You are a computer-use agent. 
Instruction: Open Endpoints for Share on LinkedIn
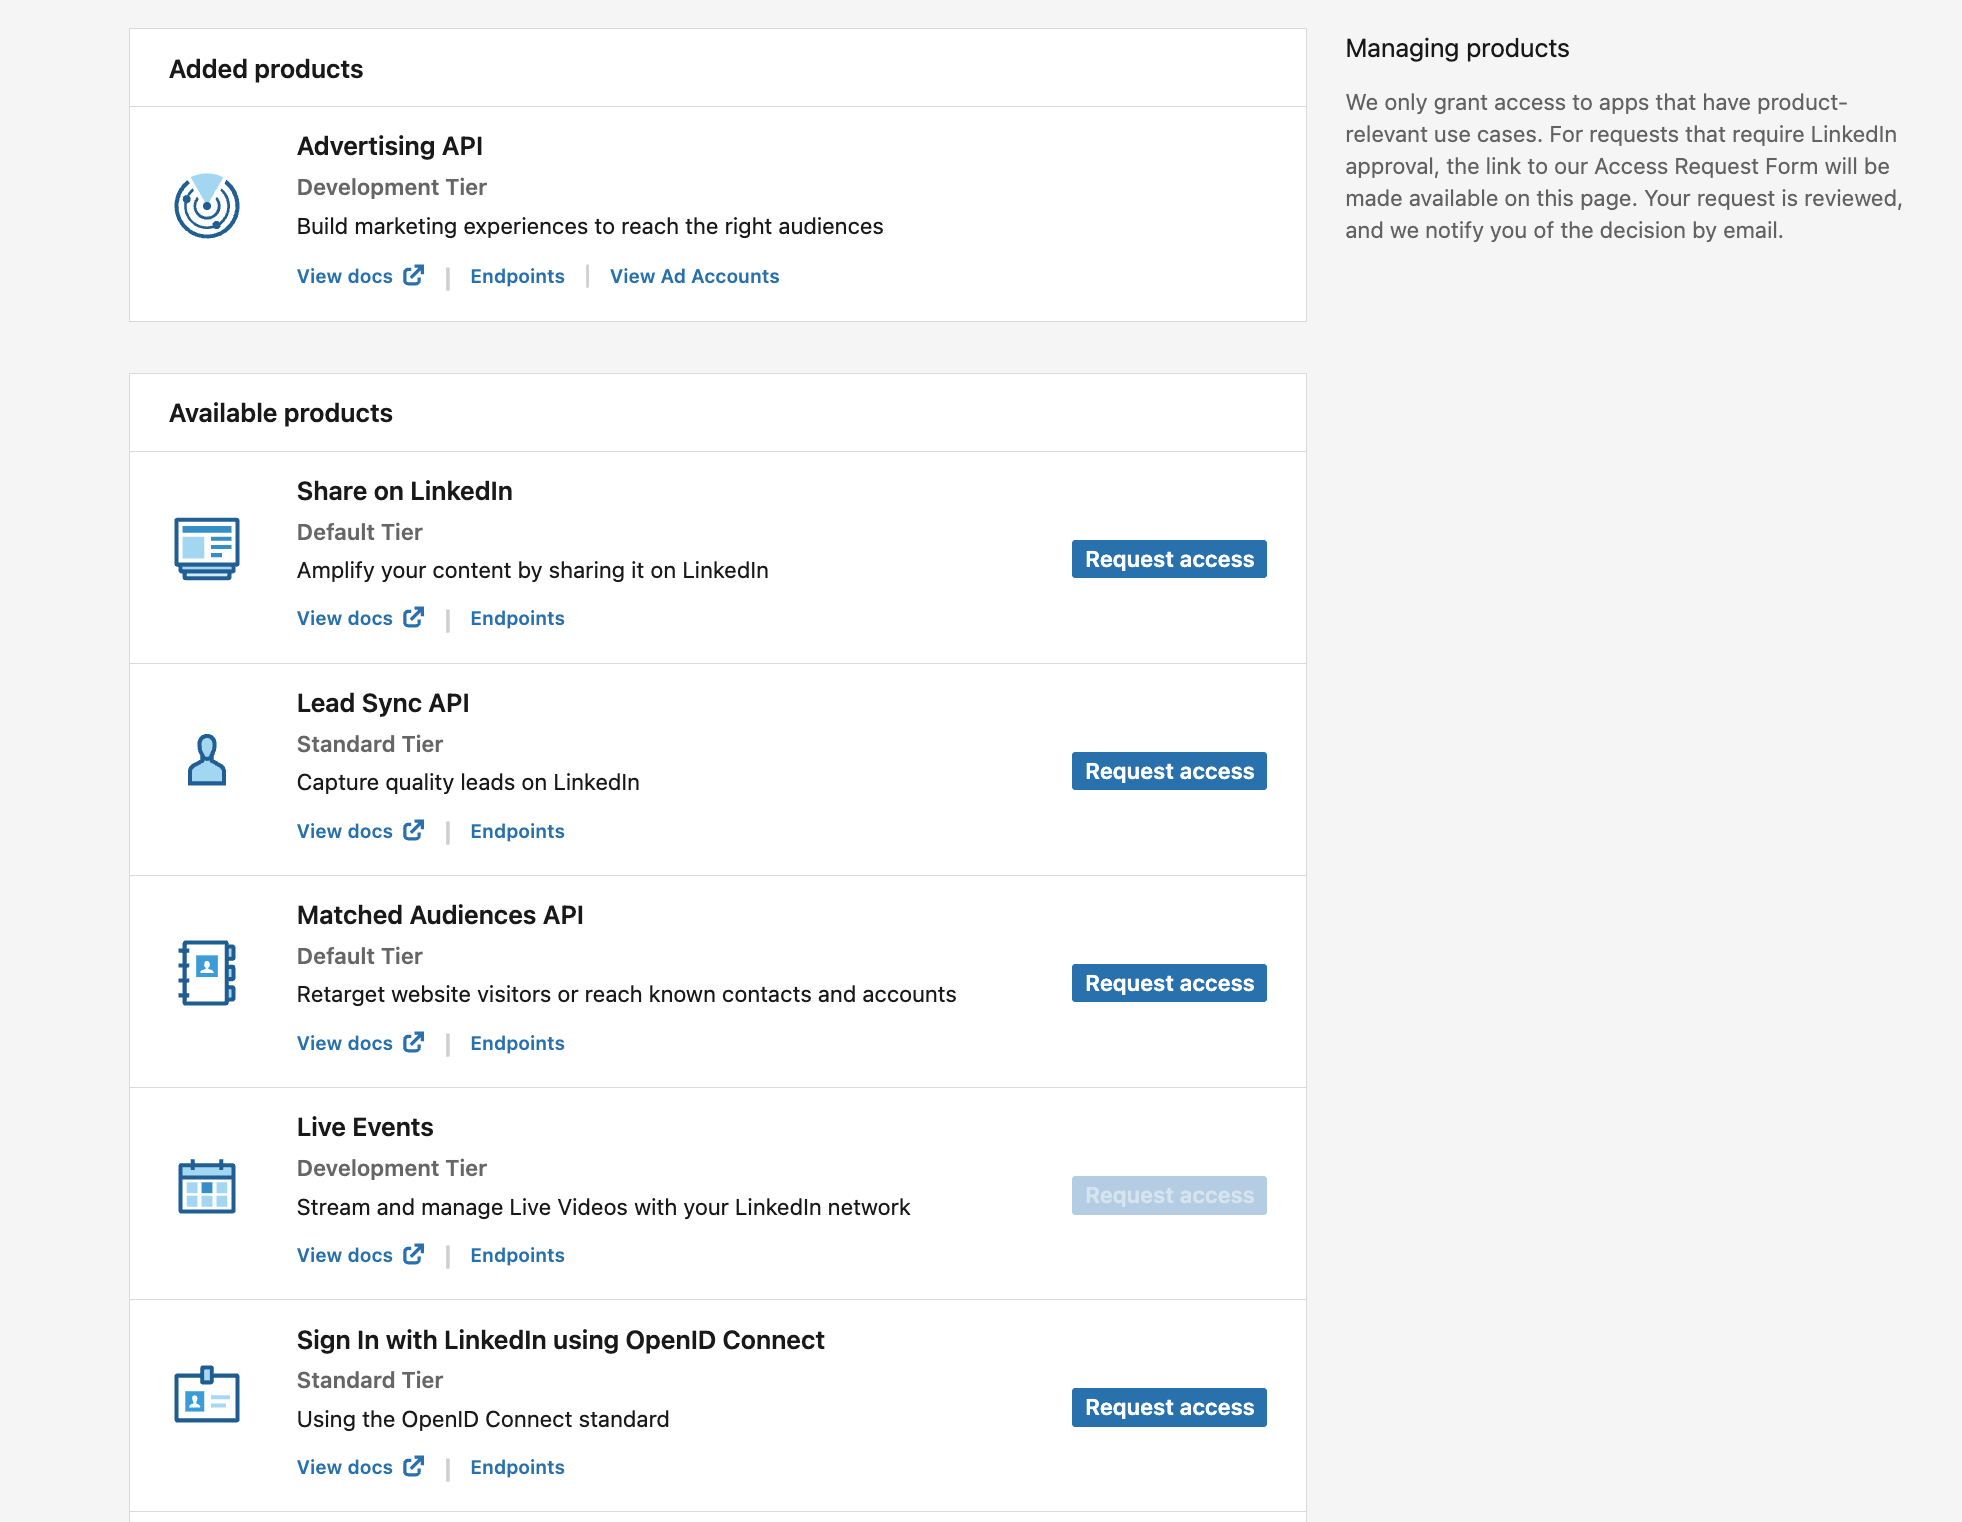[517, 618]
